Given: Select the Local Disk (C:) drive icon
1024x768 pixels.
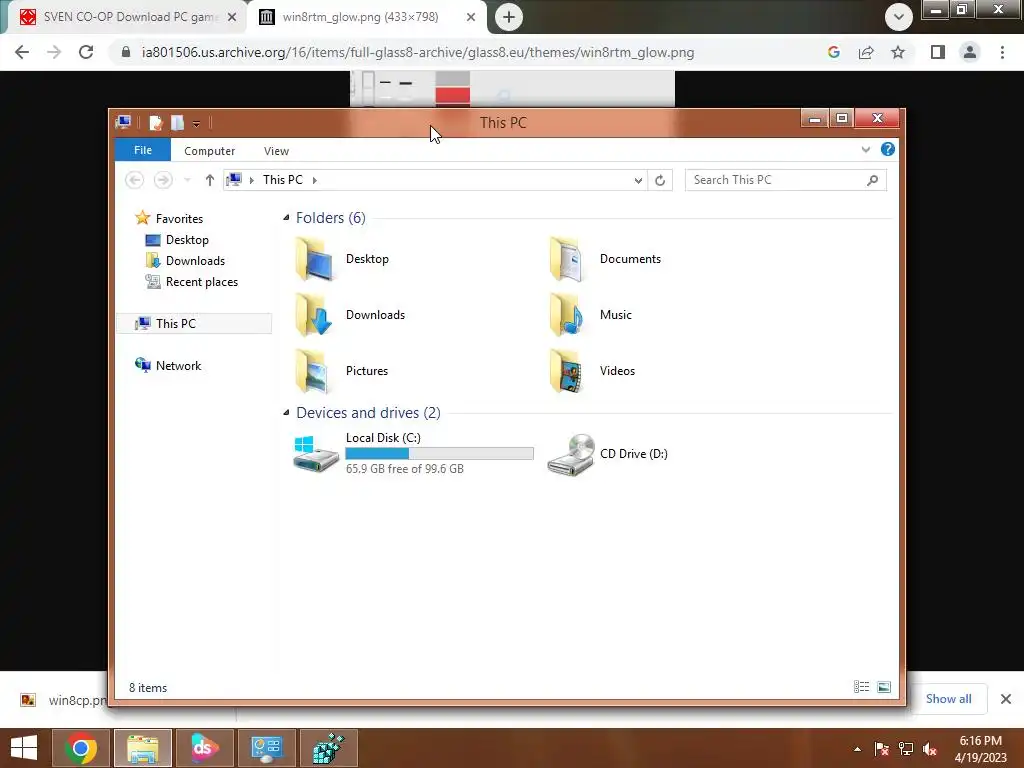Looking at the screenshot, I should point(315,453).
